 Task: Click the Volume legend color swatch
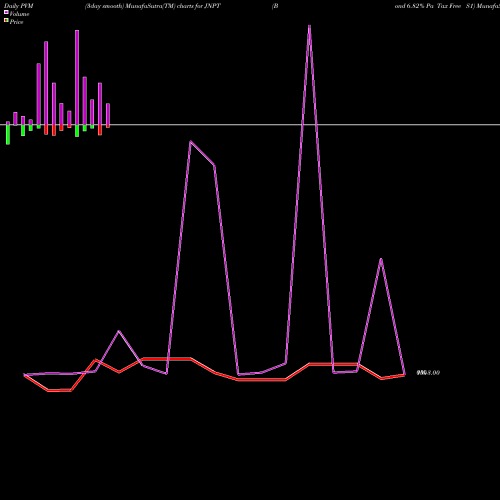[x=6, y=12]
